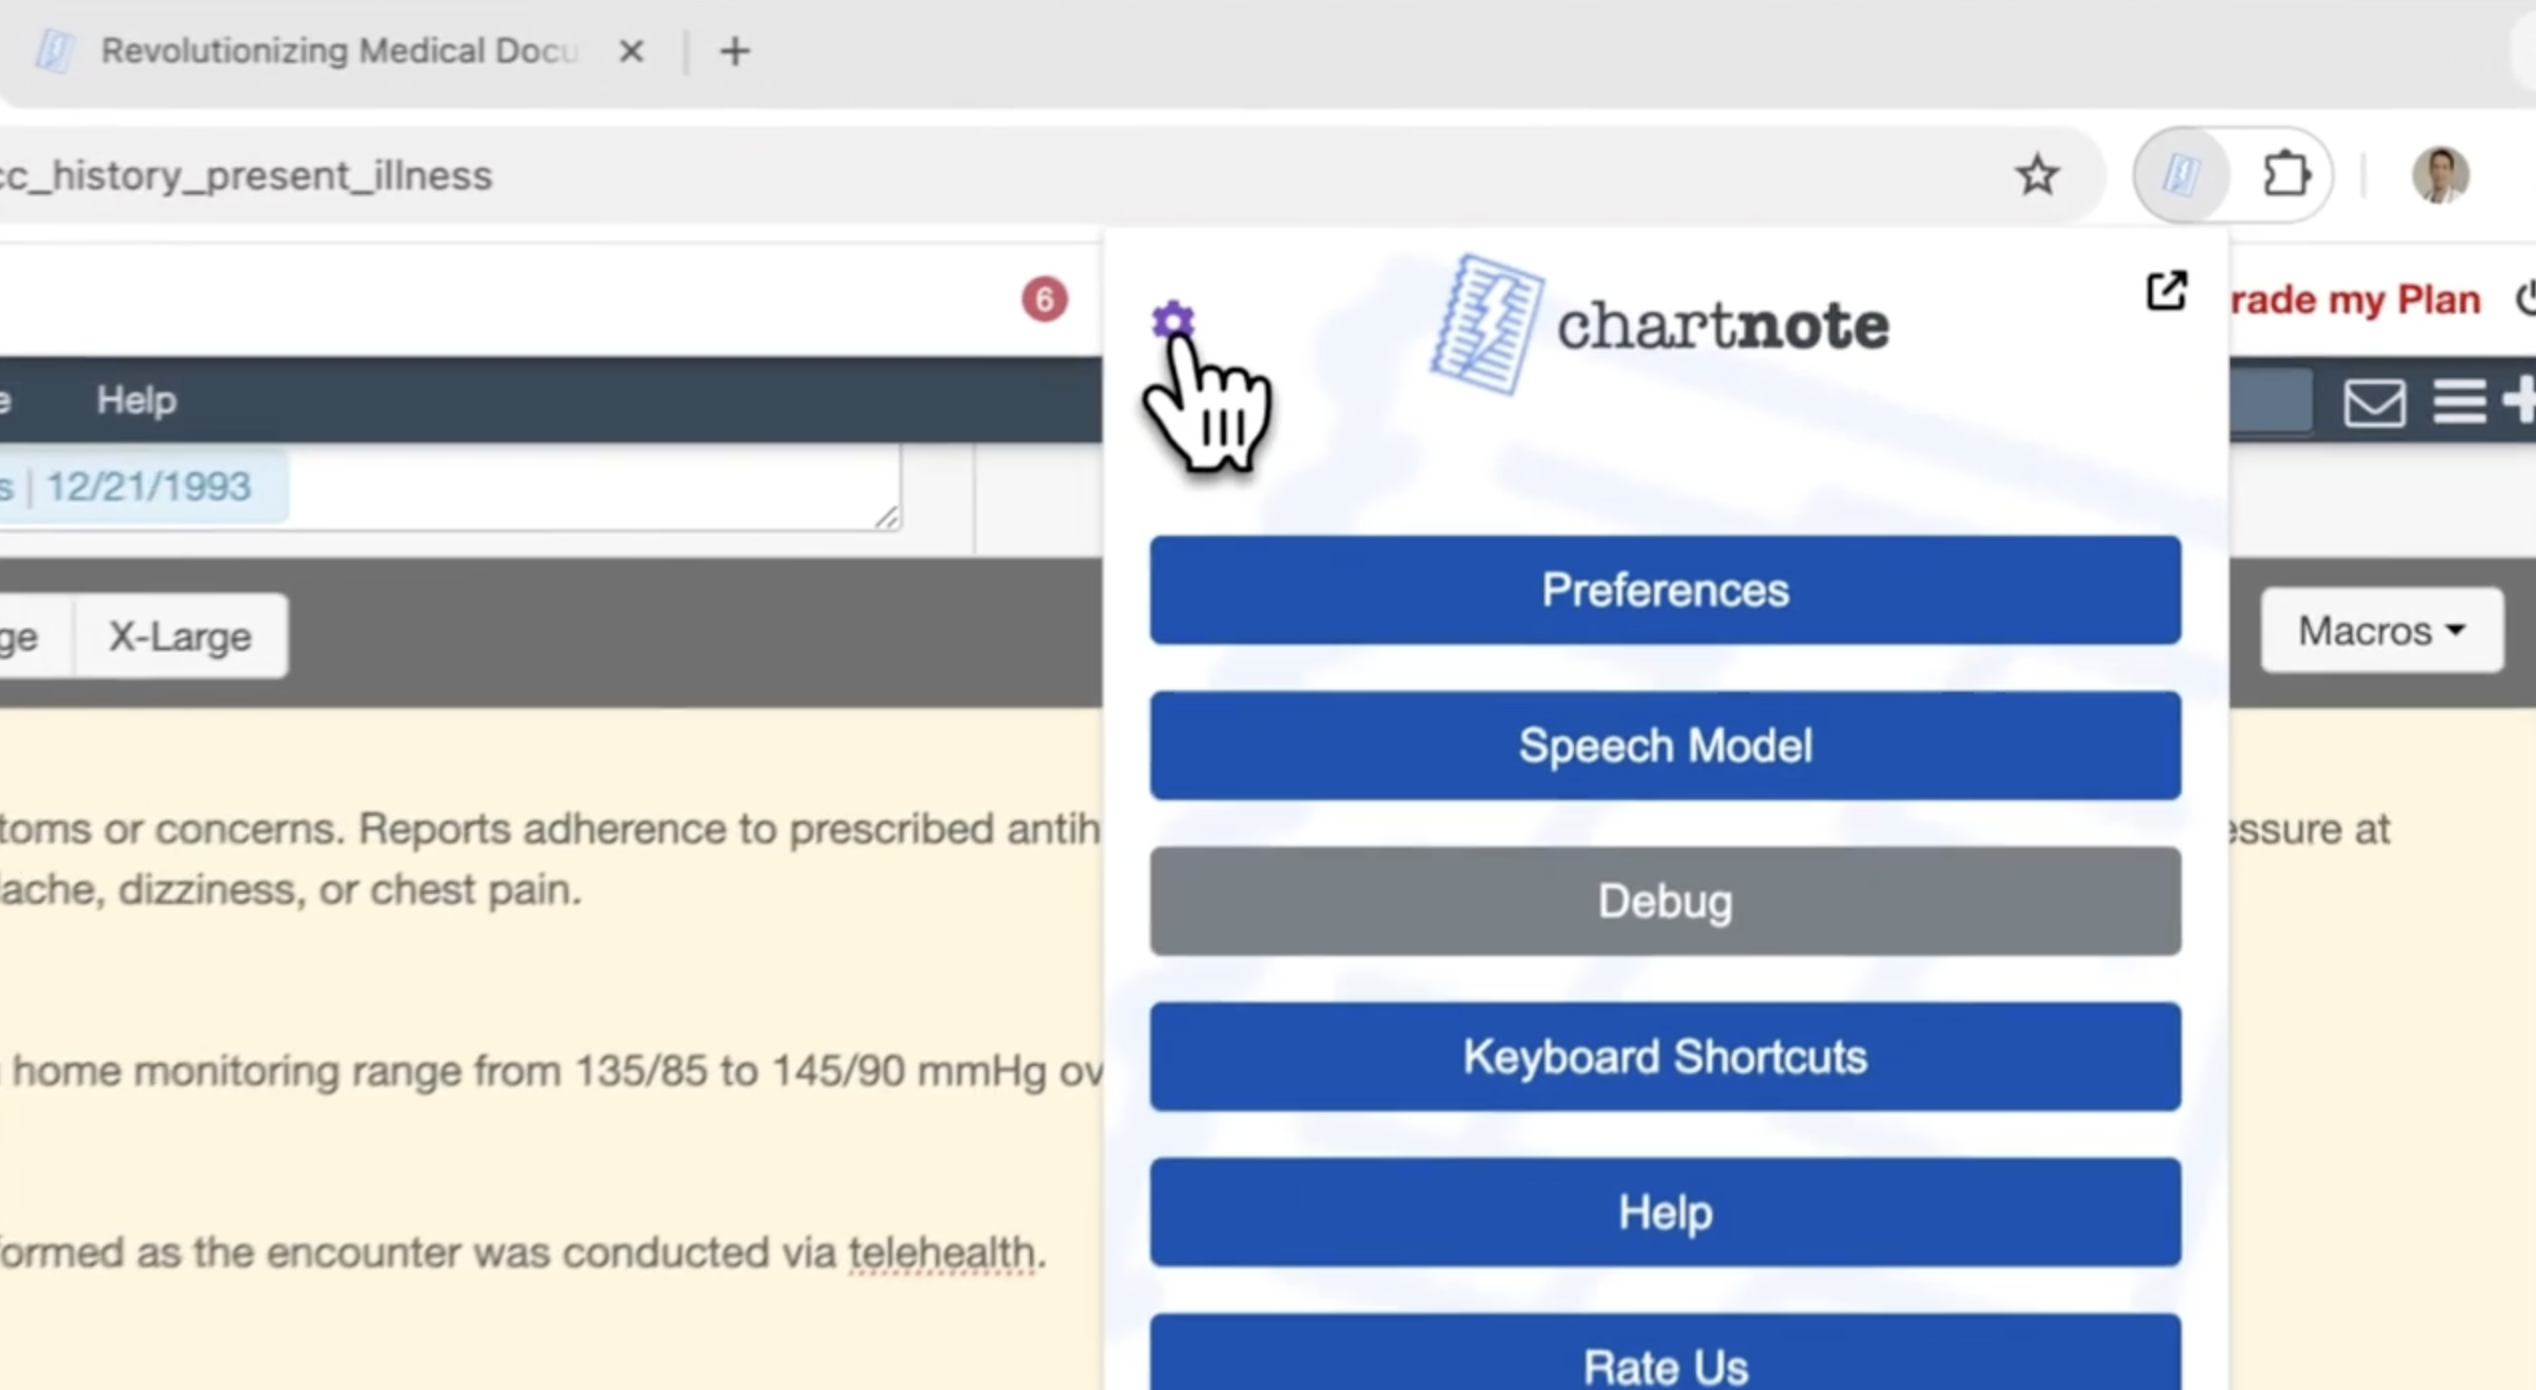
Task: Bookmark this page with the star icon
Action: coord(2037,176)
